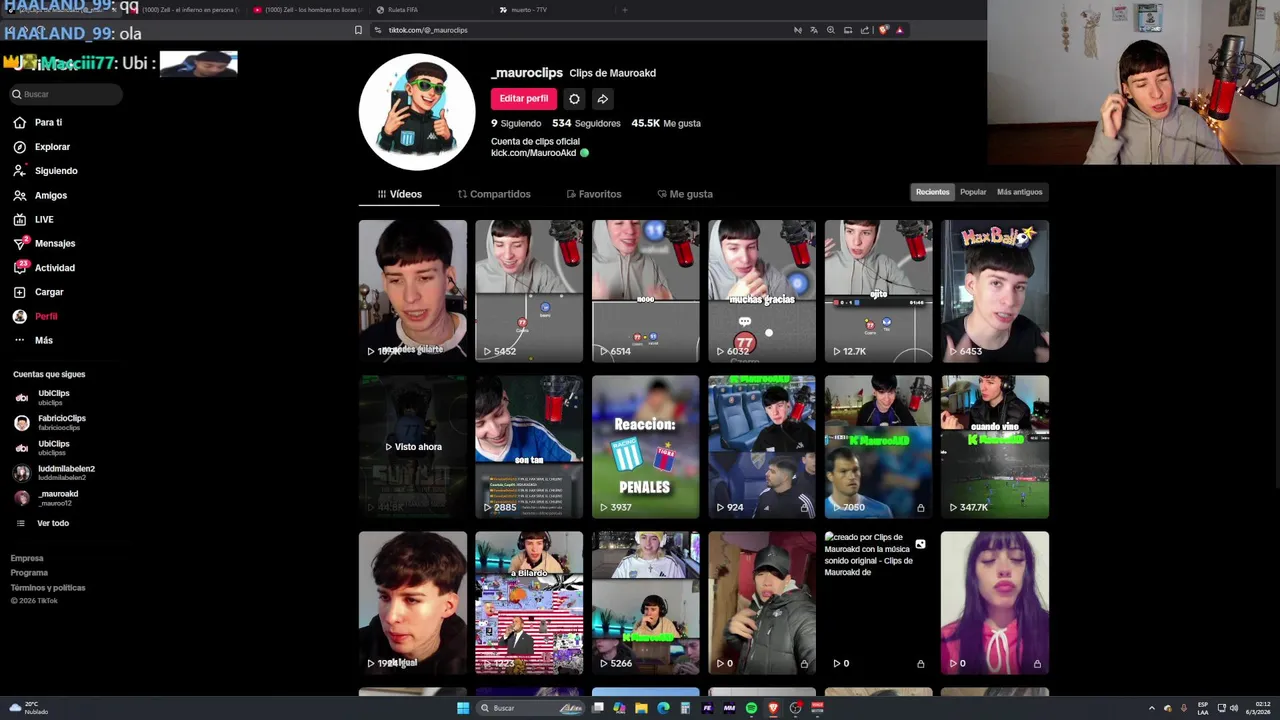
Task: Open the video with 12.7K views
Action: (878, 291)
